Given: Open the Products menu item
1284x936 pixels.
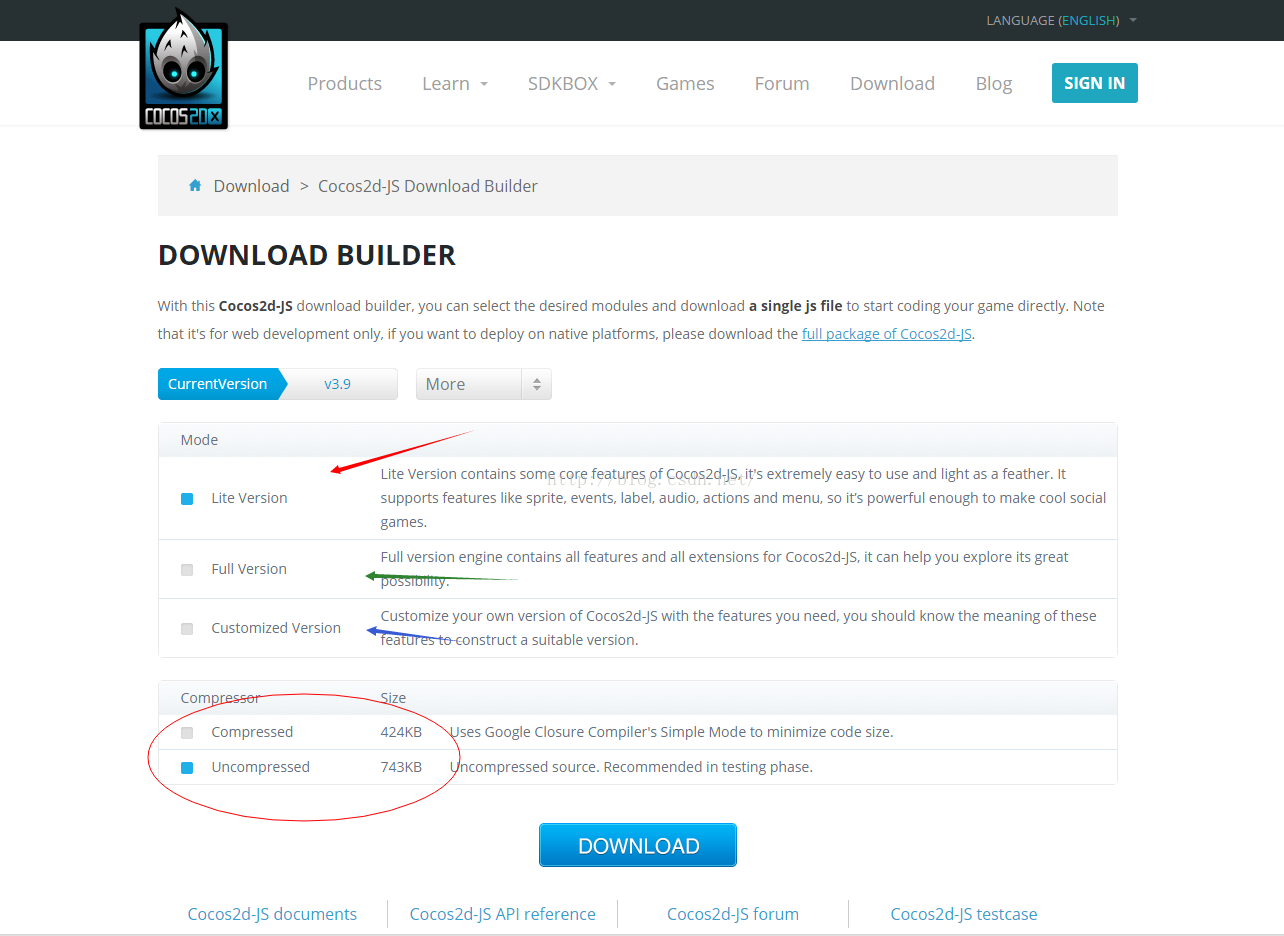Looking at the screenshot, I should click(345, 83).
